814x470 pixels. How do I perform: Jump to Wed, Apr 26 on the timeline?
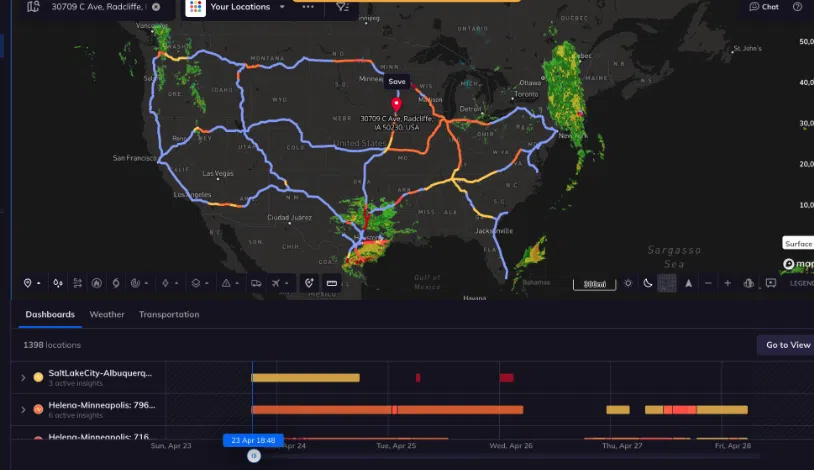point(511,446)
